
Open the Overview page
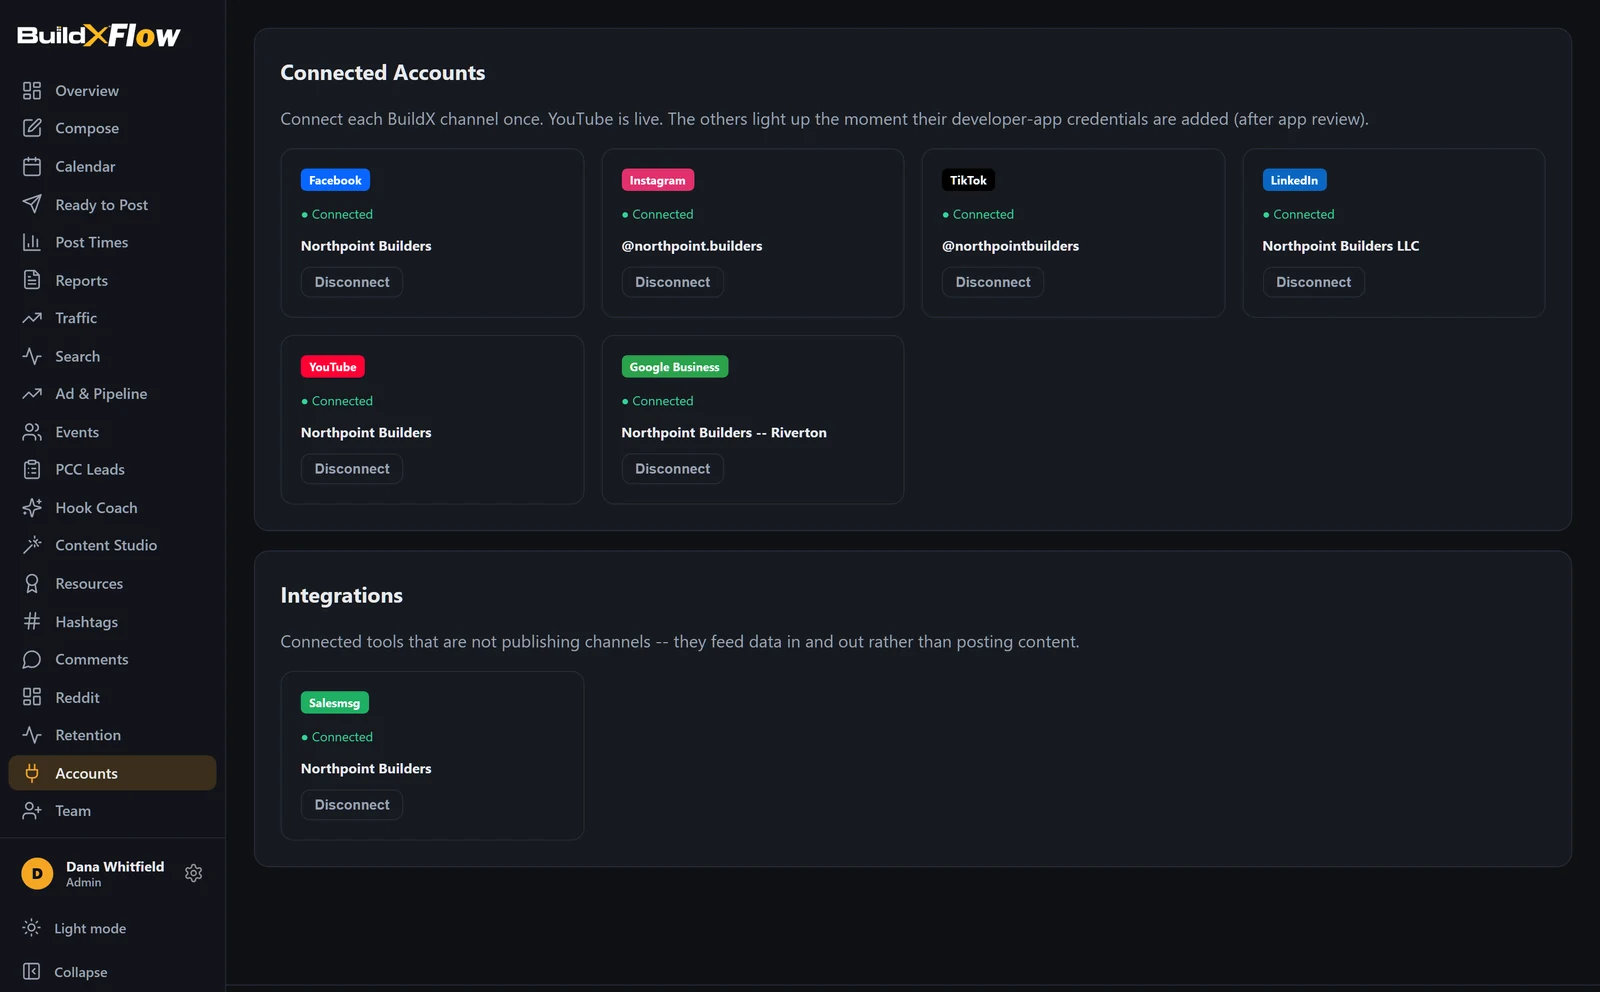(x=112, y=91)
